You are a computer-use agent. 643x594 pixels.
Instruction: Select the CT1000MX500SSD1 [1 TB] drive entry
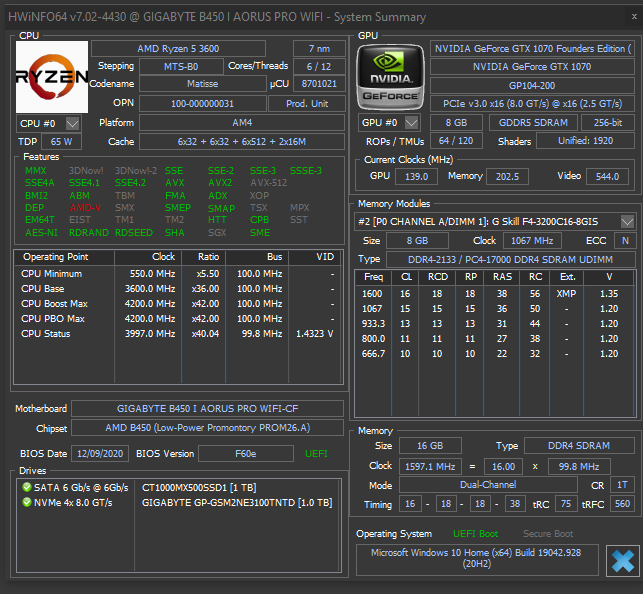pyautogui.click(x=199, y=488)
